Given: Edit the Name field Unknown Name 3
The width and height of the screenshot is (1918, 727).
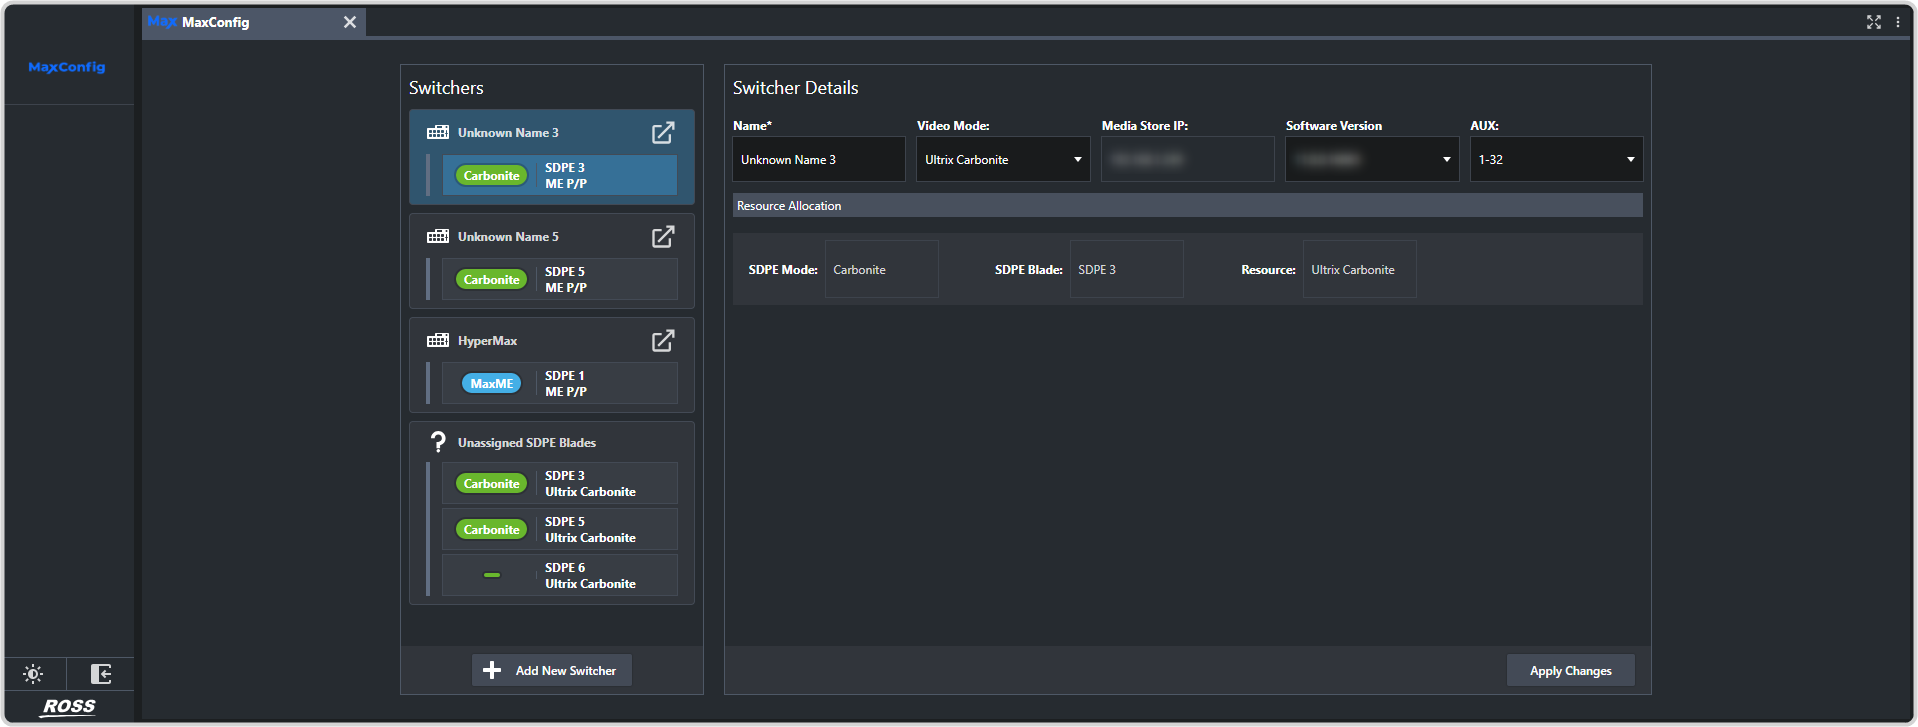Looking at the screenshot, I should (819, 159).
